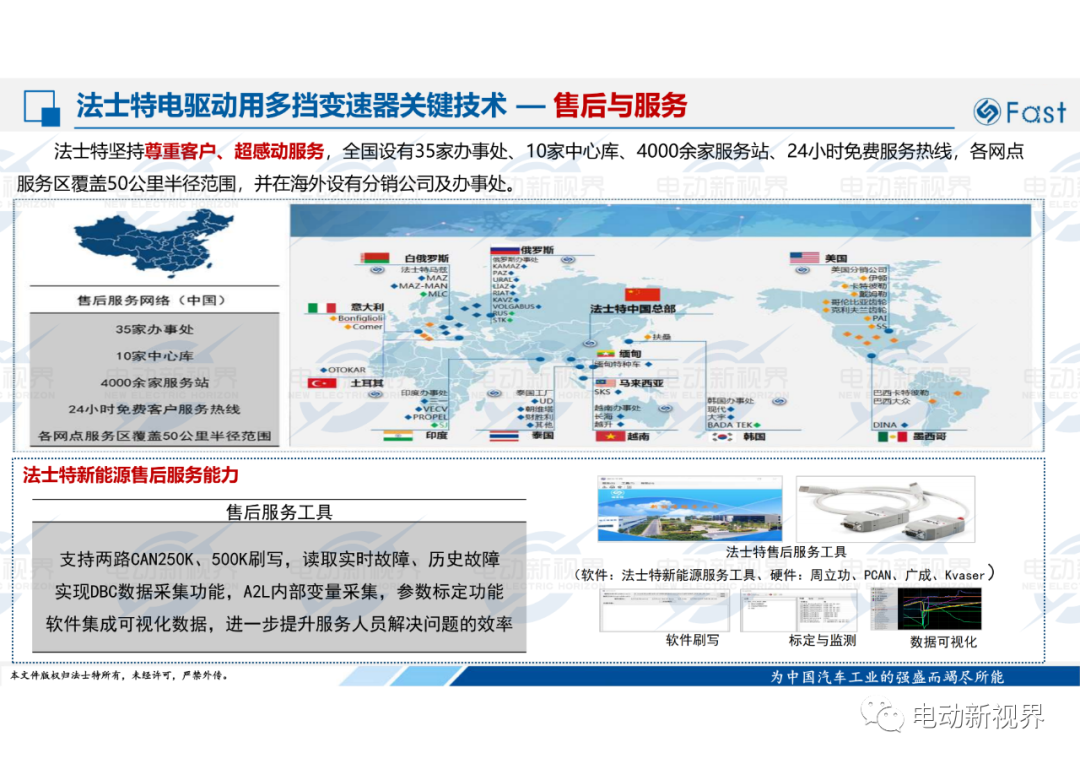Click the copyright notice 本文件版权归法士特所有

[118, 676]
